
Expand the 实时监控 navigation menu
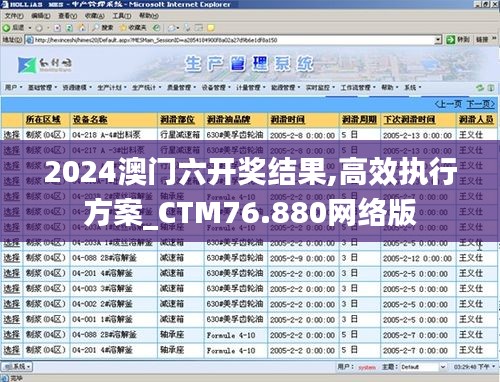320,88
